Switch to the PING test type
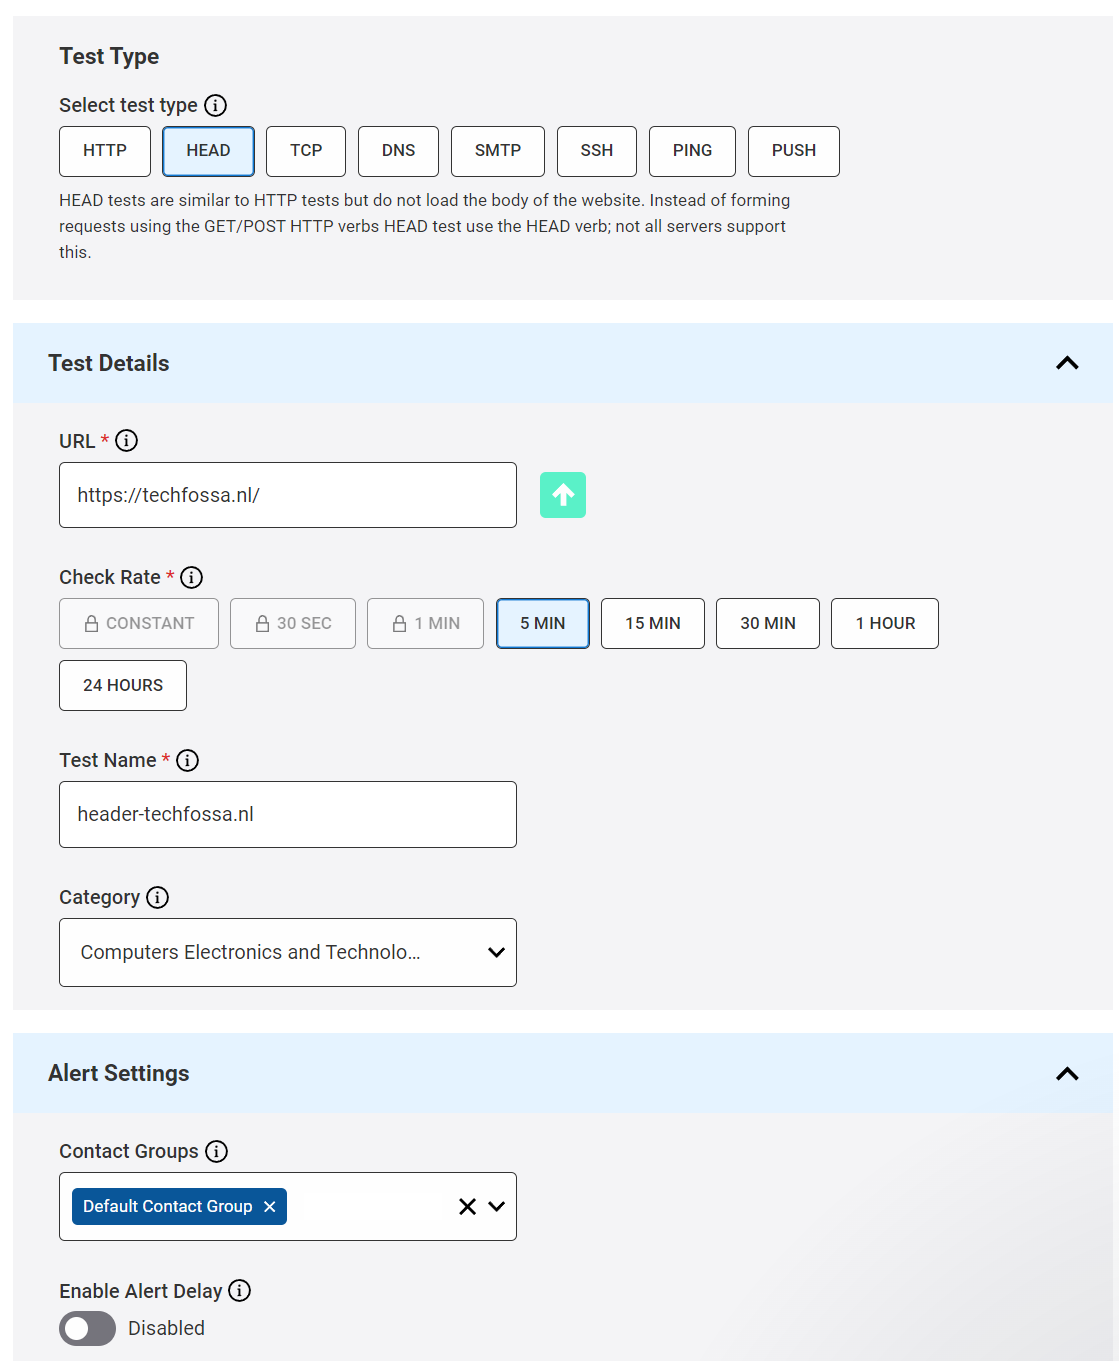 (692, 151)
